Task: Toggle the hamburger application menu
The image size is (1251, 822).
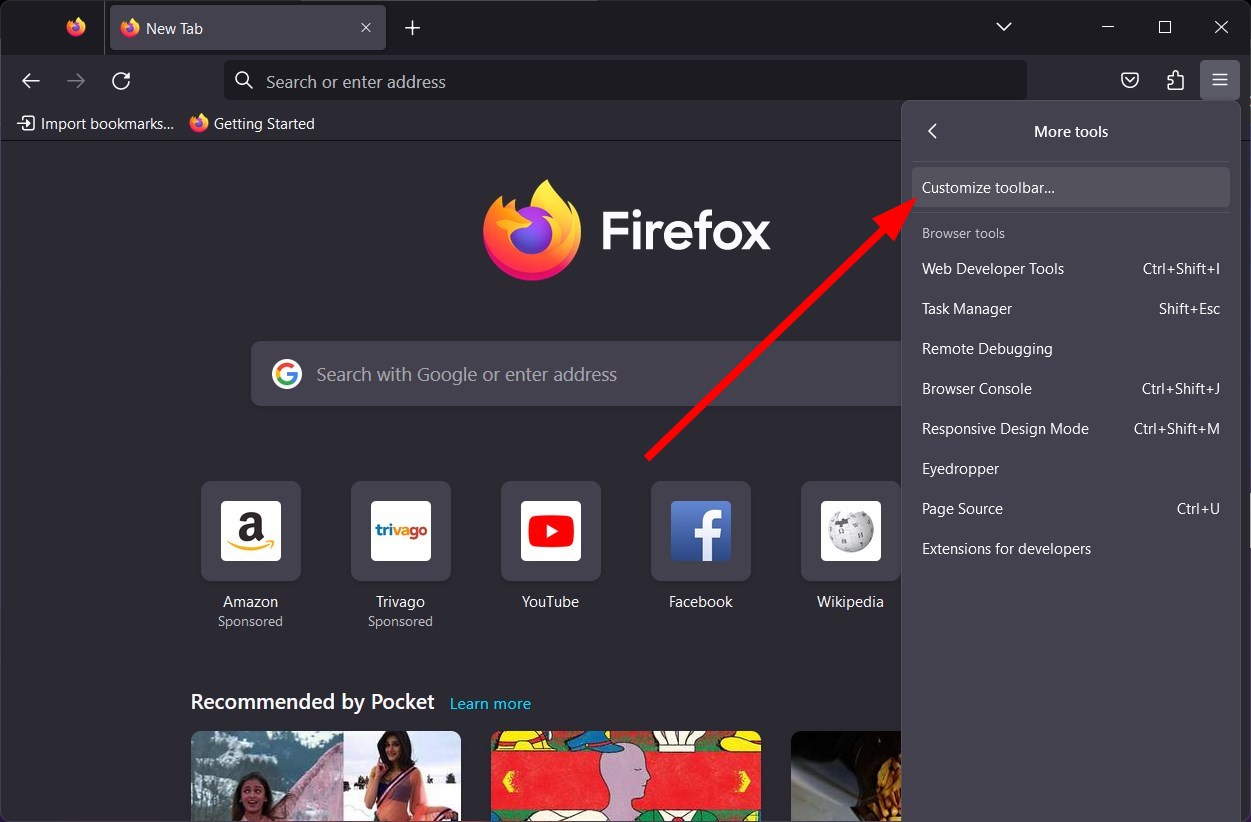Action: point(1220,81)
